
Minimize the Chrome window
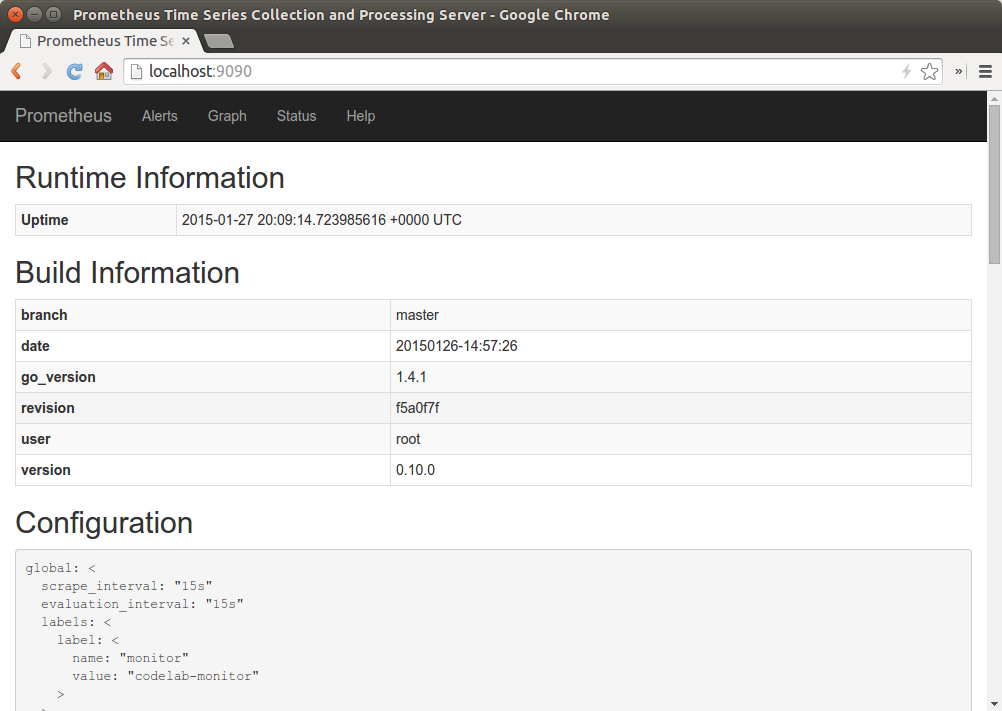(35, 14)
